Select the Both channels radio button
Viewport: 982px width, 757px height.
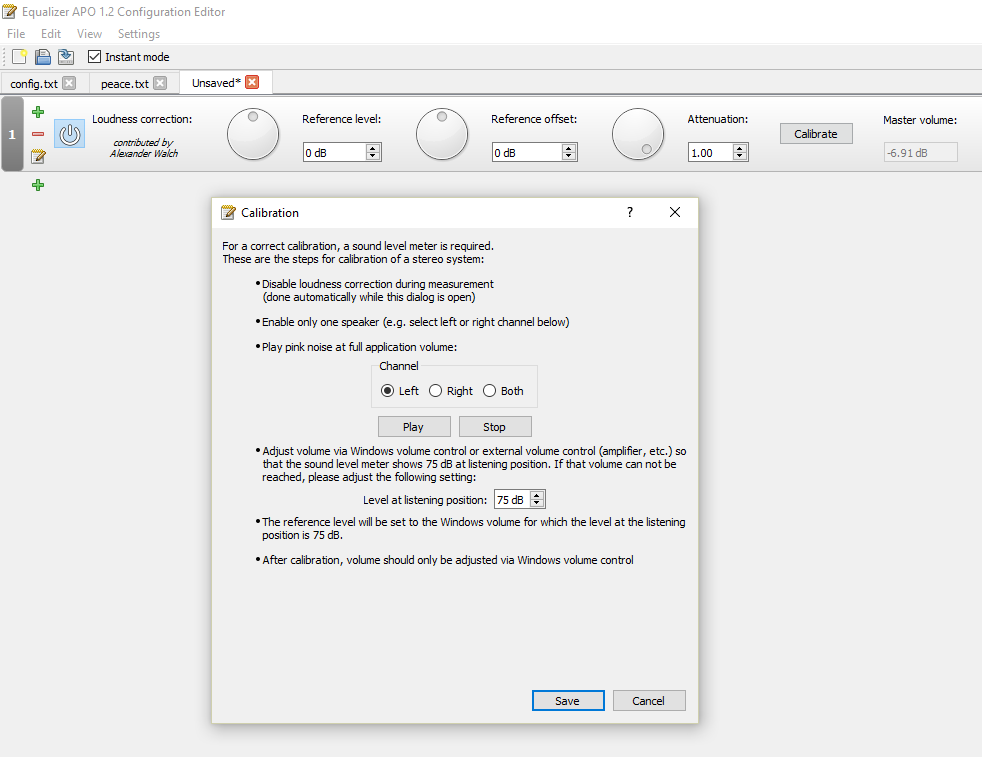point(489,391)
